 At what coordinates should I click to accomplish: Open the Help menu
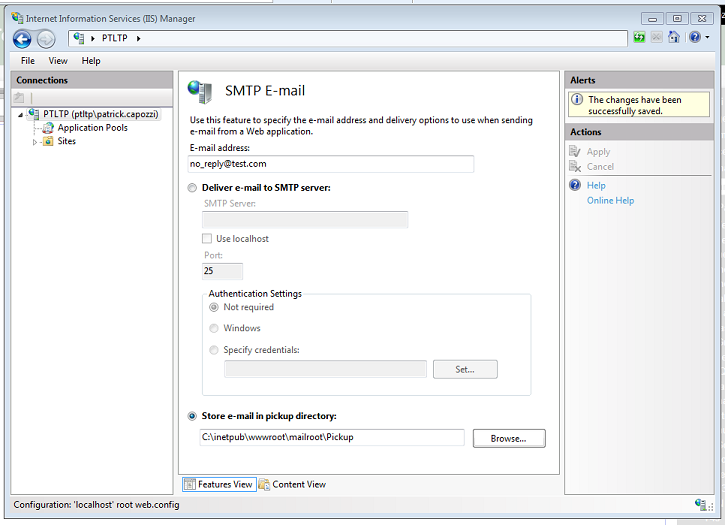coord(91,61)
